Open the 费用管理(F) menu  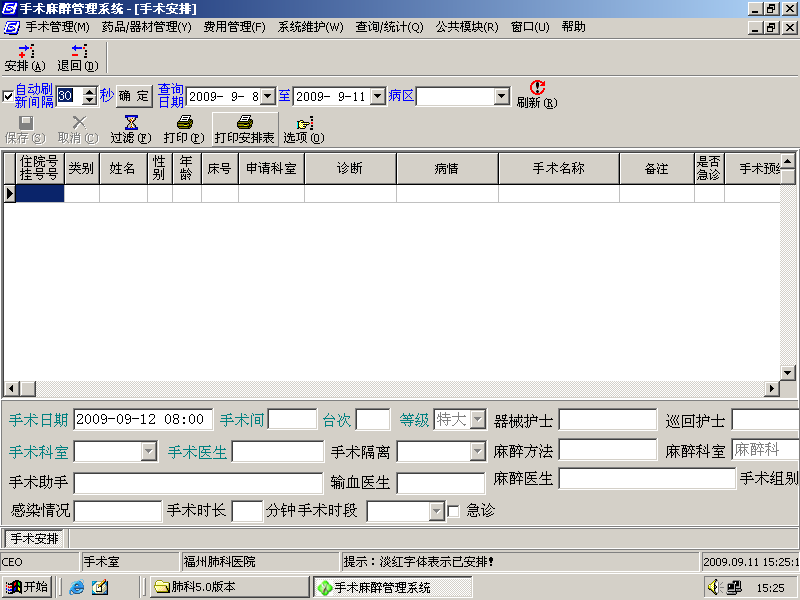235,27
